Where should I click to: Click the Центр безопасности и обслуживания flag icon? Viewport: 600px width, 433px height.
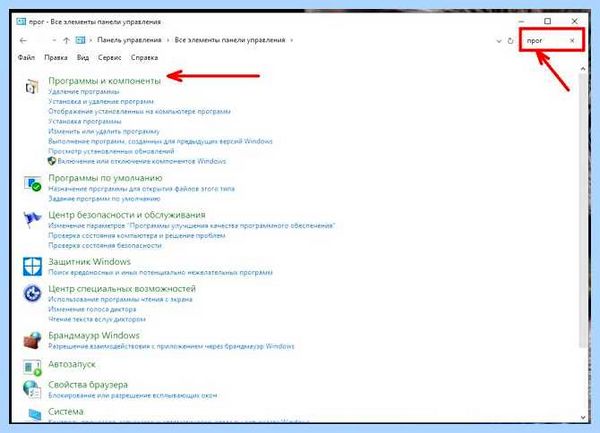point(32,220)
